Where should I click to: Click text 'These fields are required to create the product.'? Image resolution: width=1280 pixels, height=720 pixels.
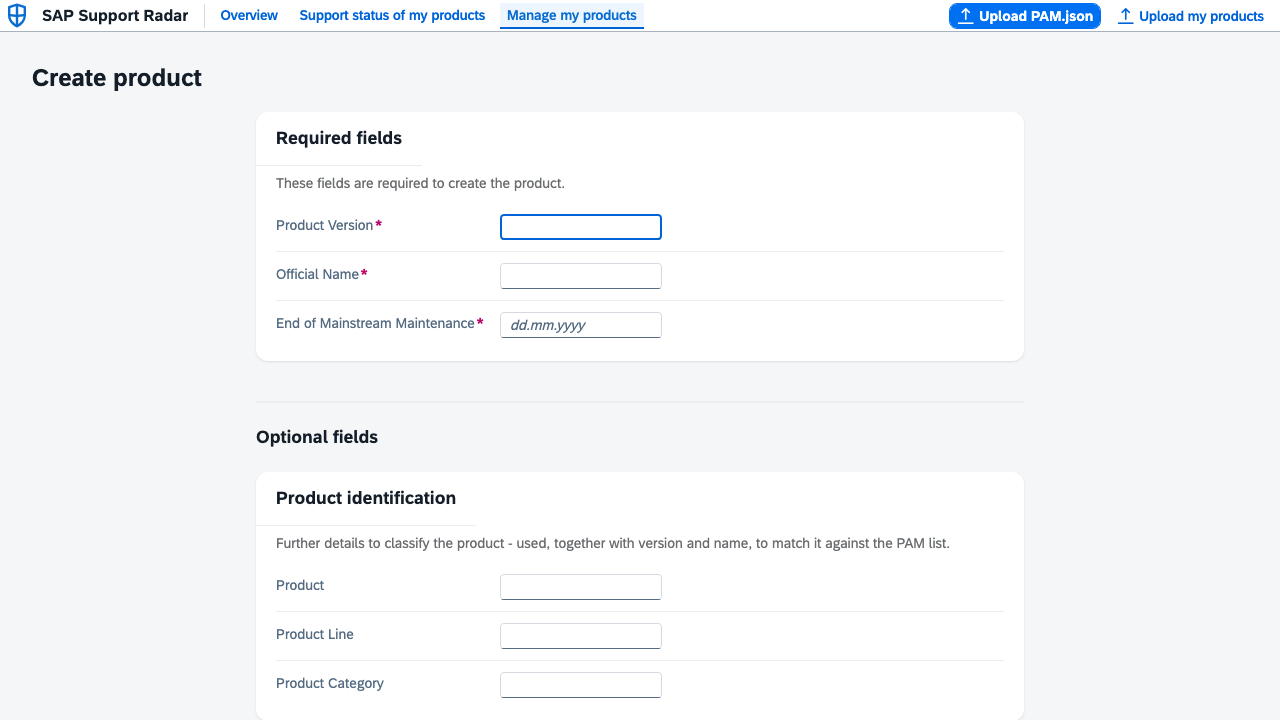coord(420,183)
